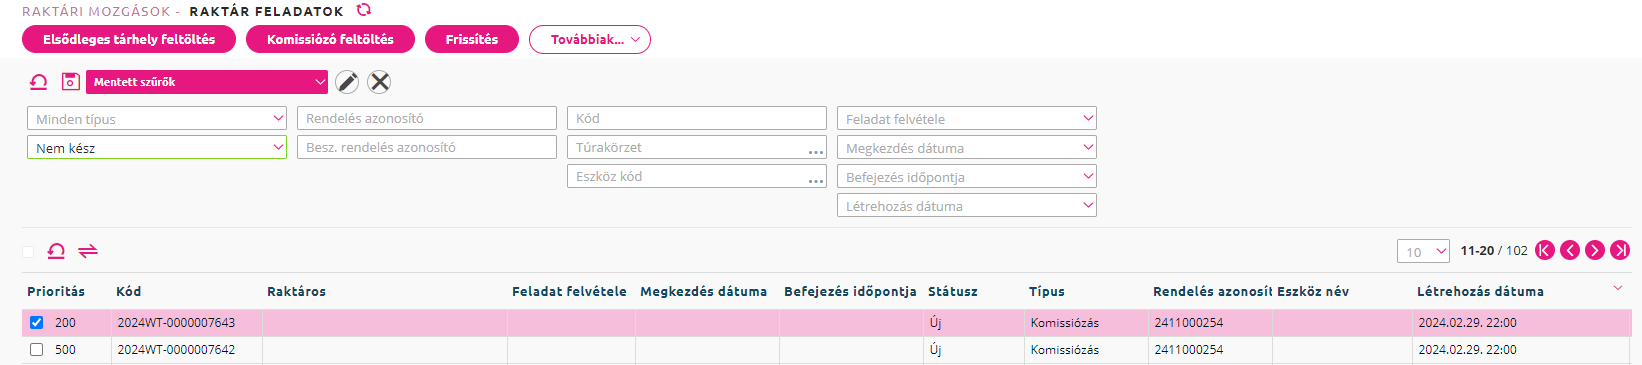This screenshot has height=365, width=1642.
Task: Delete saved filter with the X icon
Action: point(379,82)
